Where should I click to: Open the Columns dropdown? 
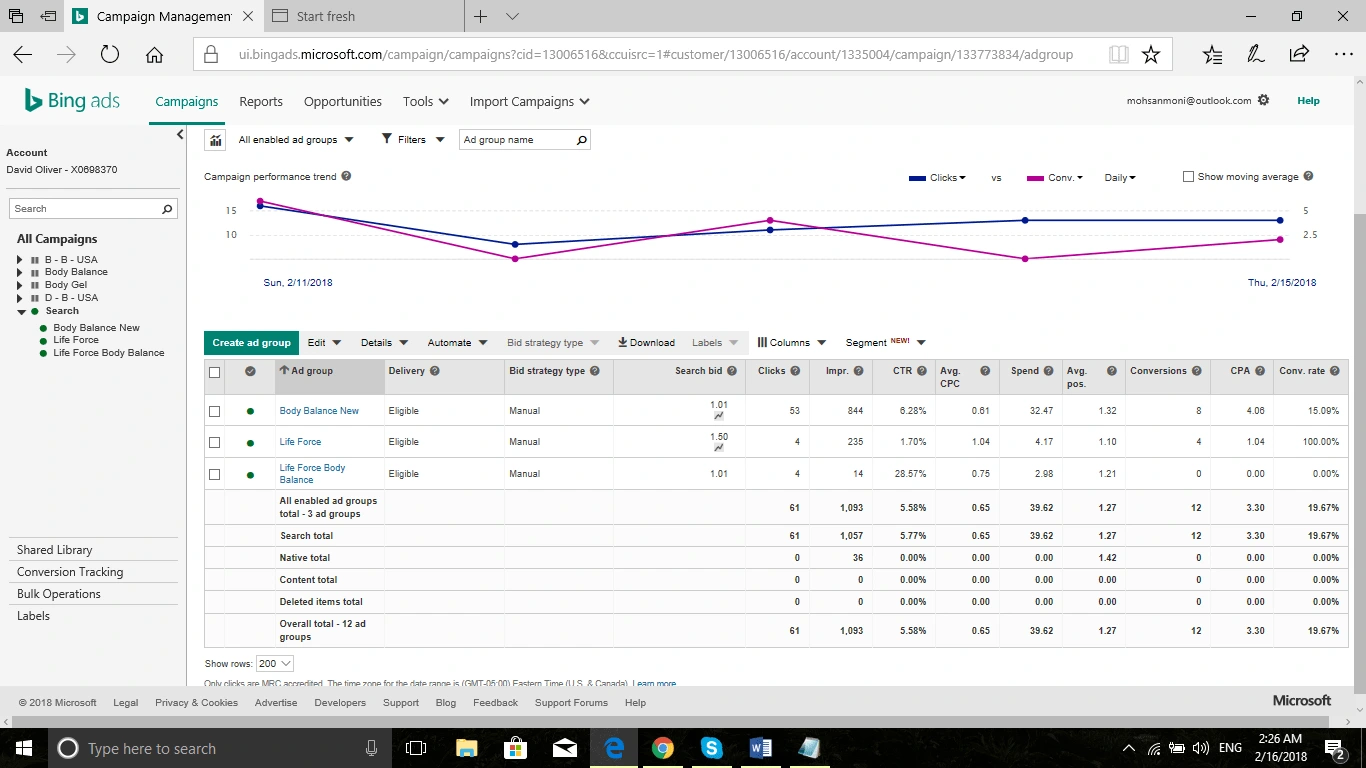pyautogui.click(x=791, y=342)
